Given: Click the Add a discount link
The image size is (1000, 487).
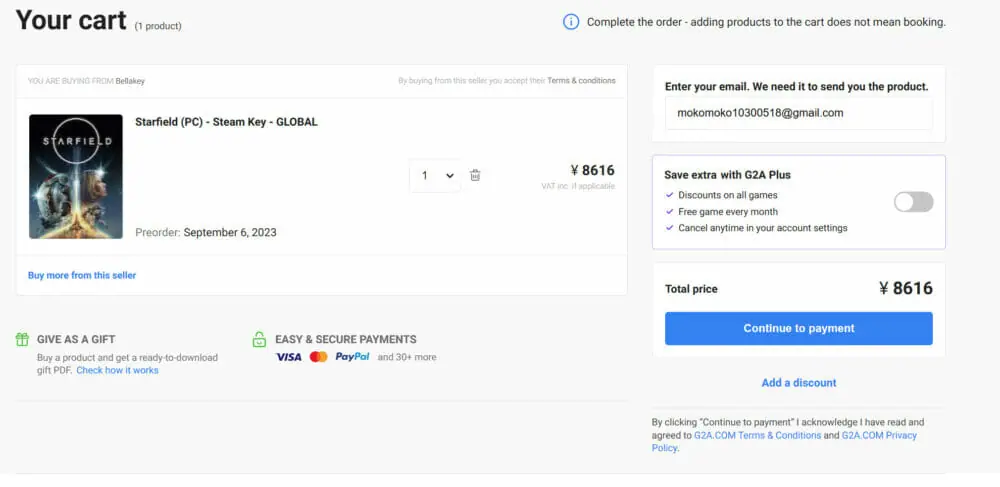Looking at the screenshot, I should [x=798, y=383].
